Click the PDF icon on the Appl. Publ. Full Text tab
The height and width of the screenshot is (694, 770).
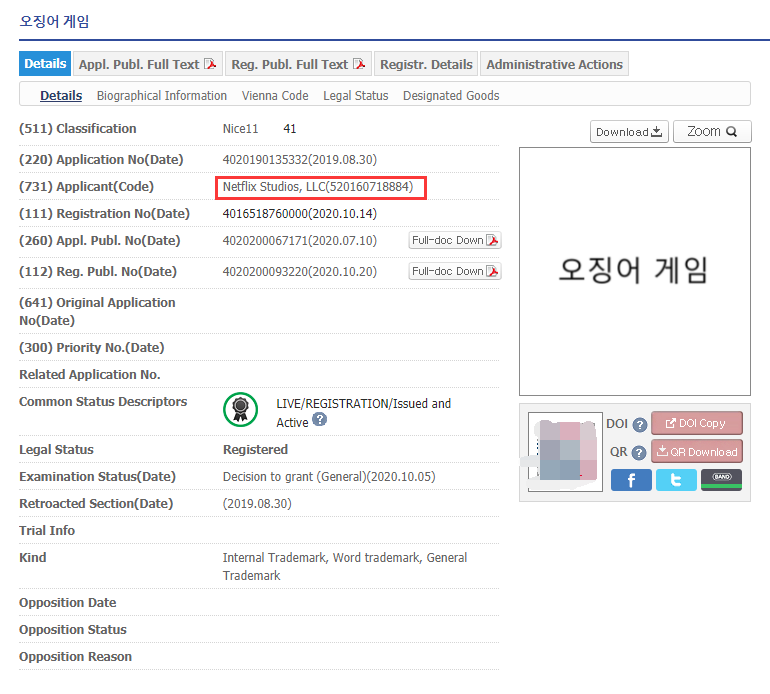[210, 64]
